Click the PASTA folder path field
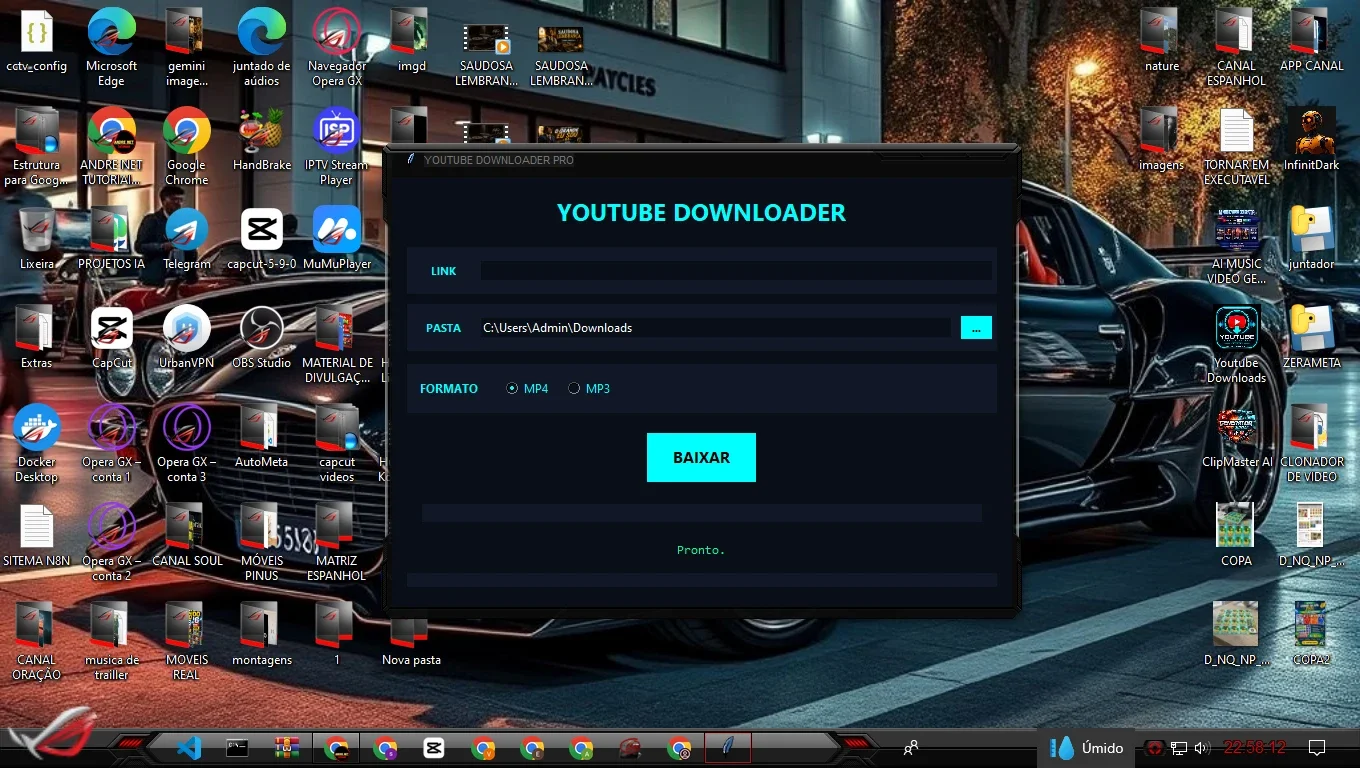This screenshot has height=768, width=1360. click(x=716, y=327)
